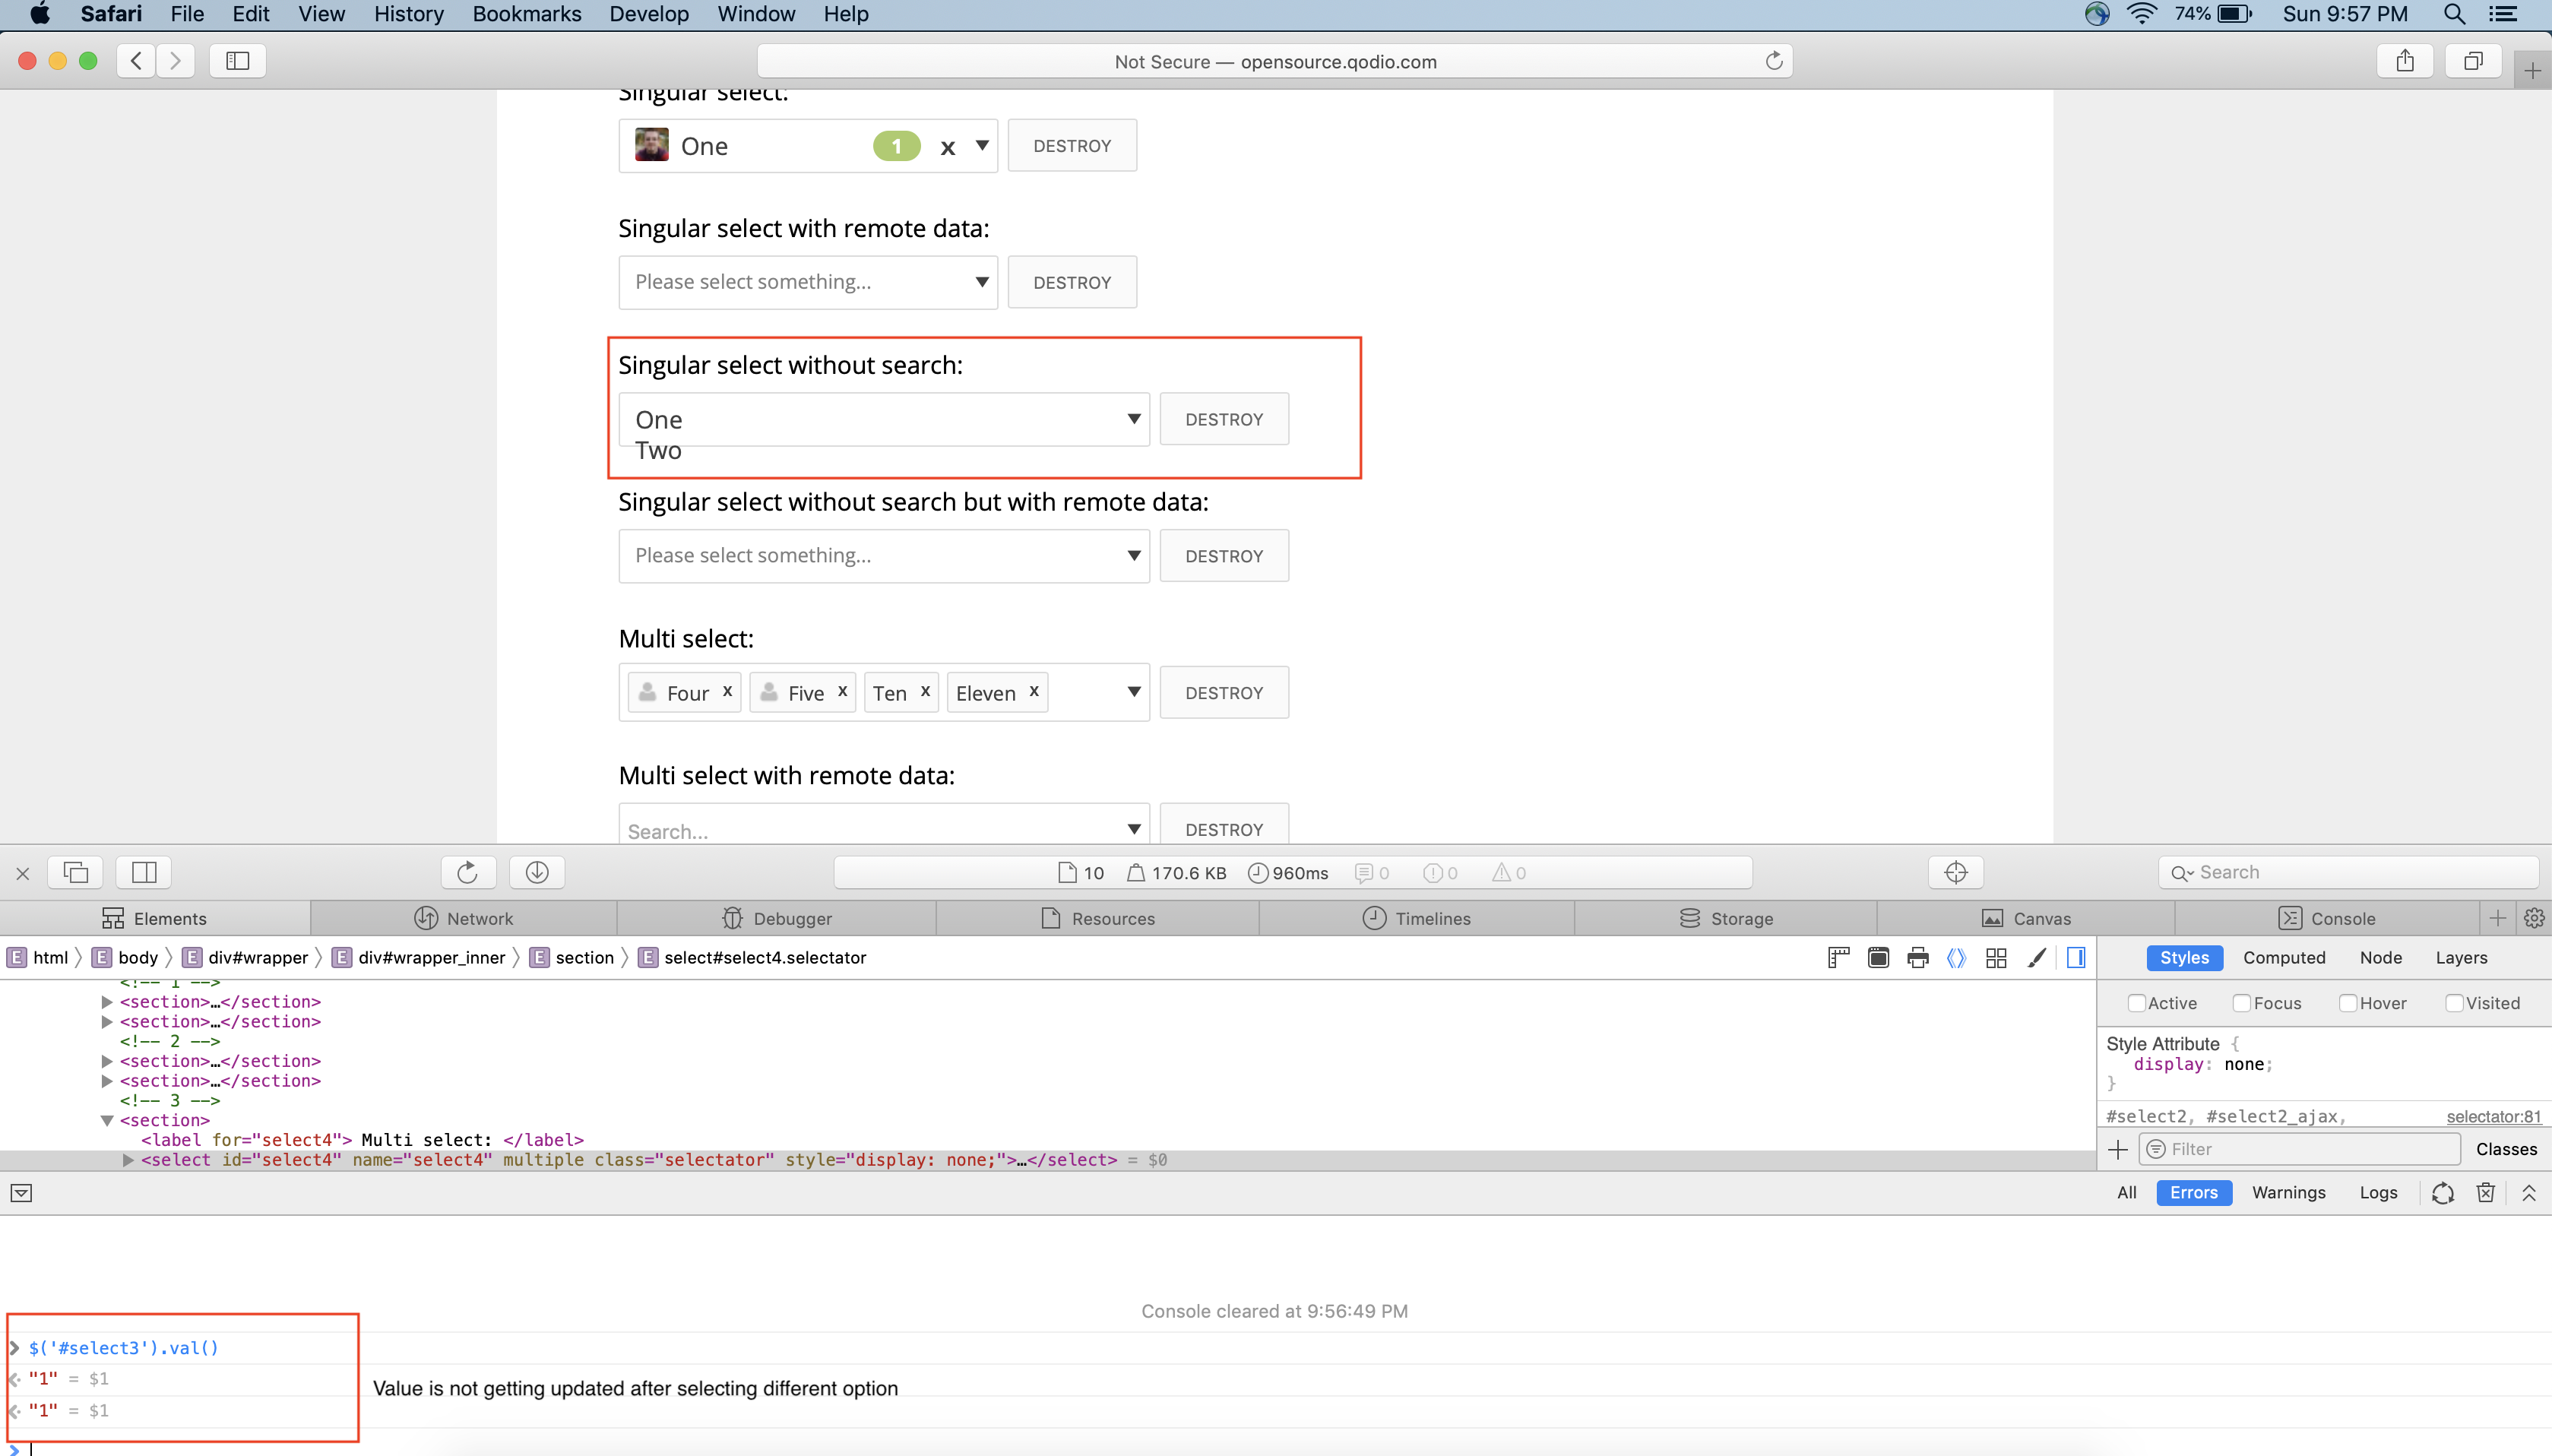Click the styles Filter input field
2552x1456 pixels.
(2299, 1149)
